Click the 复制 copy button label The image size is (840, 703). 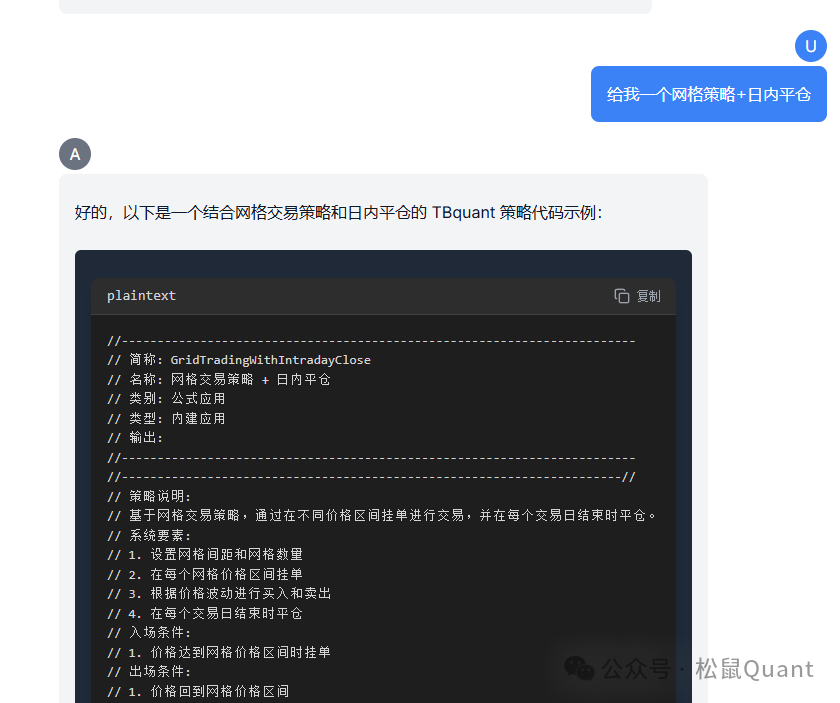click(648, 296)
